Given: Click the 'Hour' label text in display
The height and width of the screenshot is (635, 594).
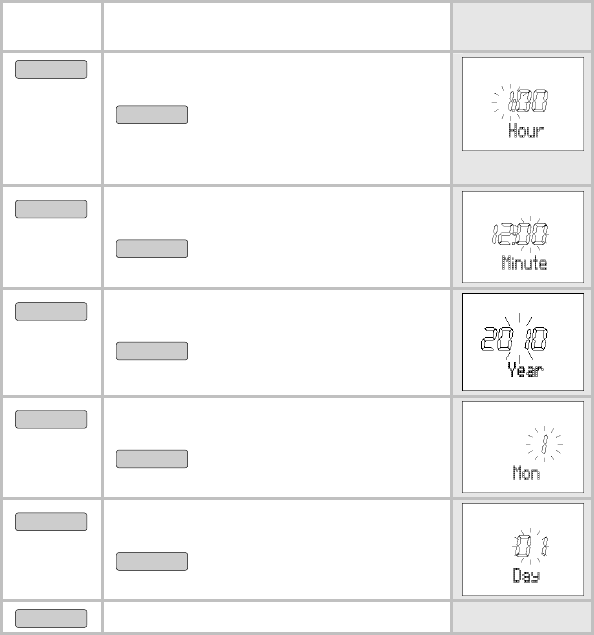Looking at the screenshot, I should pyautogui.click(x=526, y=130).
